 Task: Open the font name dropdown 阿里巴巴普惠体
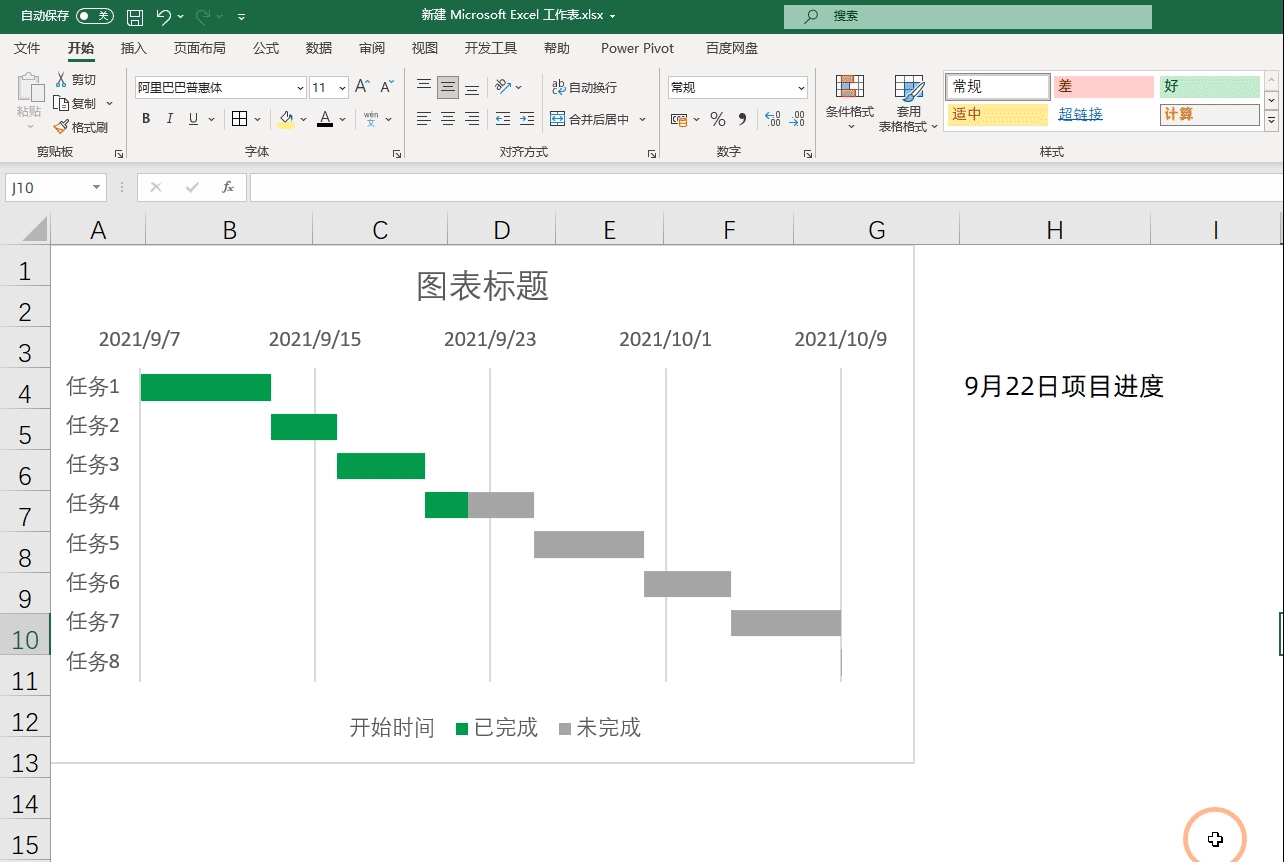(x=301, y=88)
